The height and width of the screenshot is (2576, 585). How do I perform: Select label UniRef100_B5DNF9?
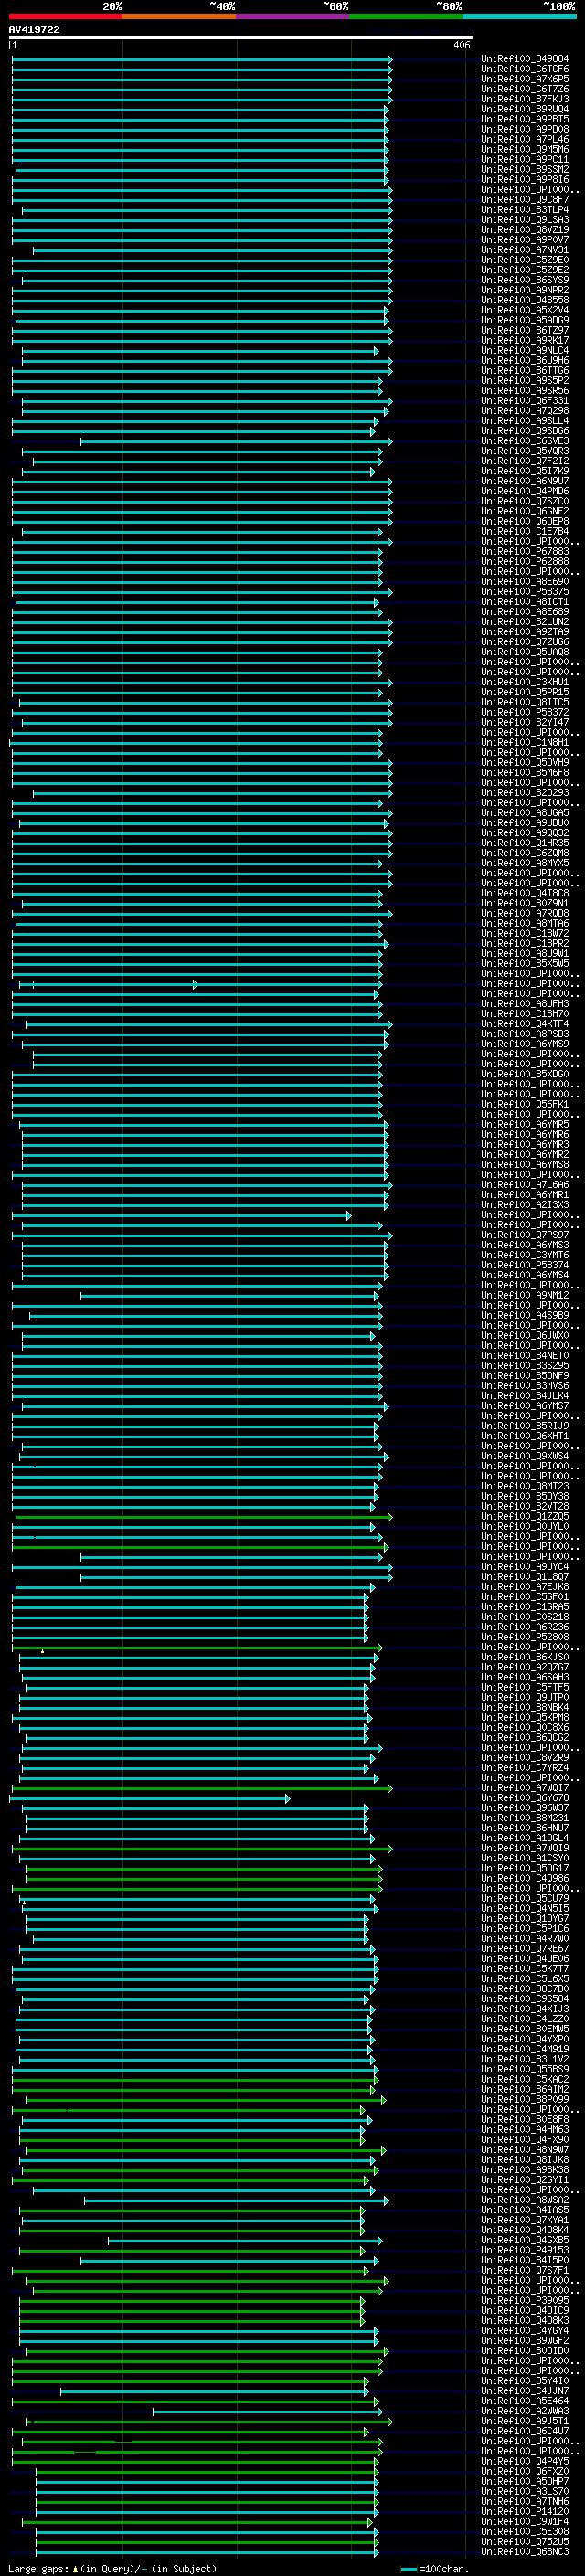point(525,1376)
